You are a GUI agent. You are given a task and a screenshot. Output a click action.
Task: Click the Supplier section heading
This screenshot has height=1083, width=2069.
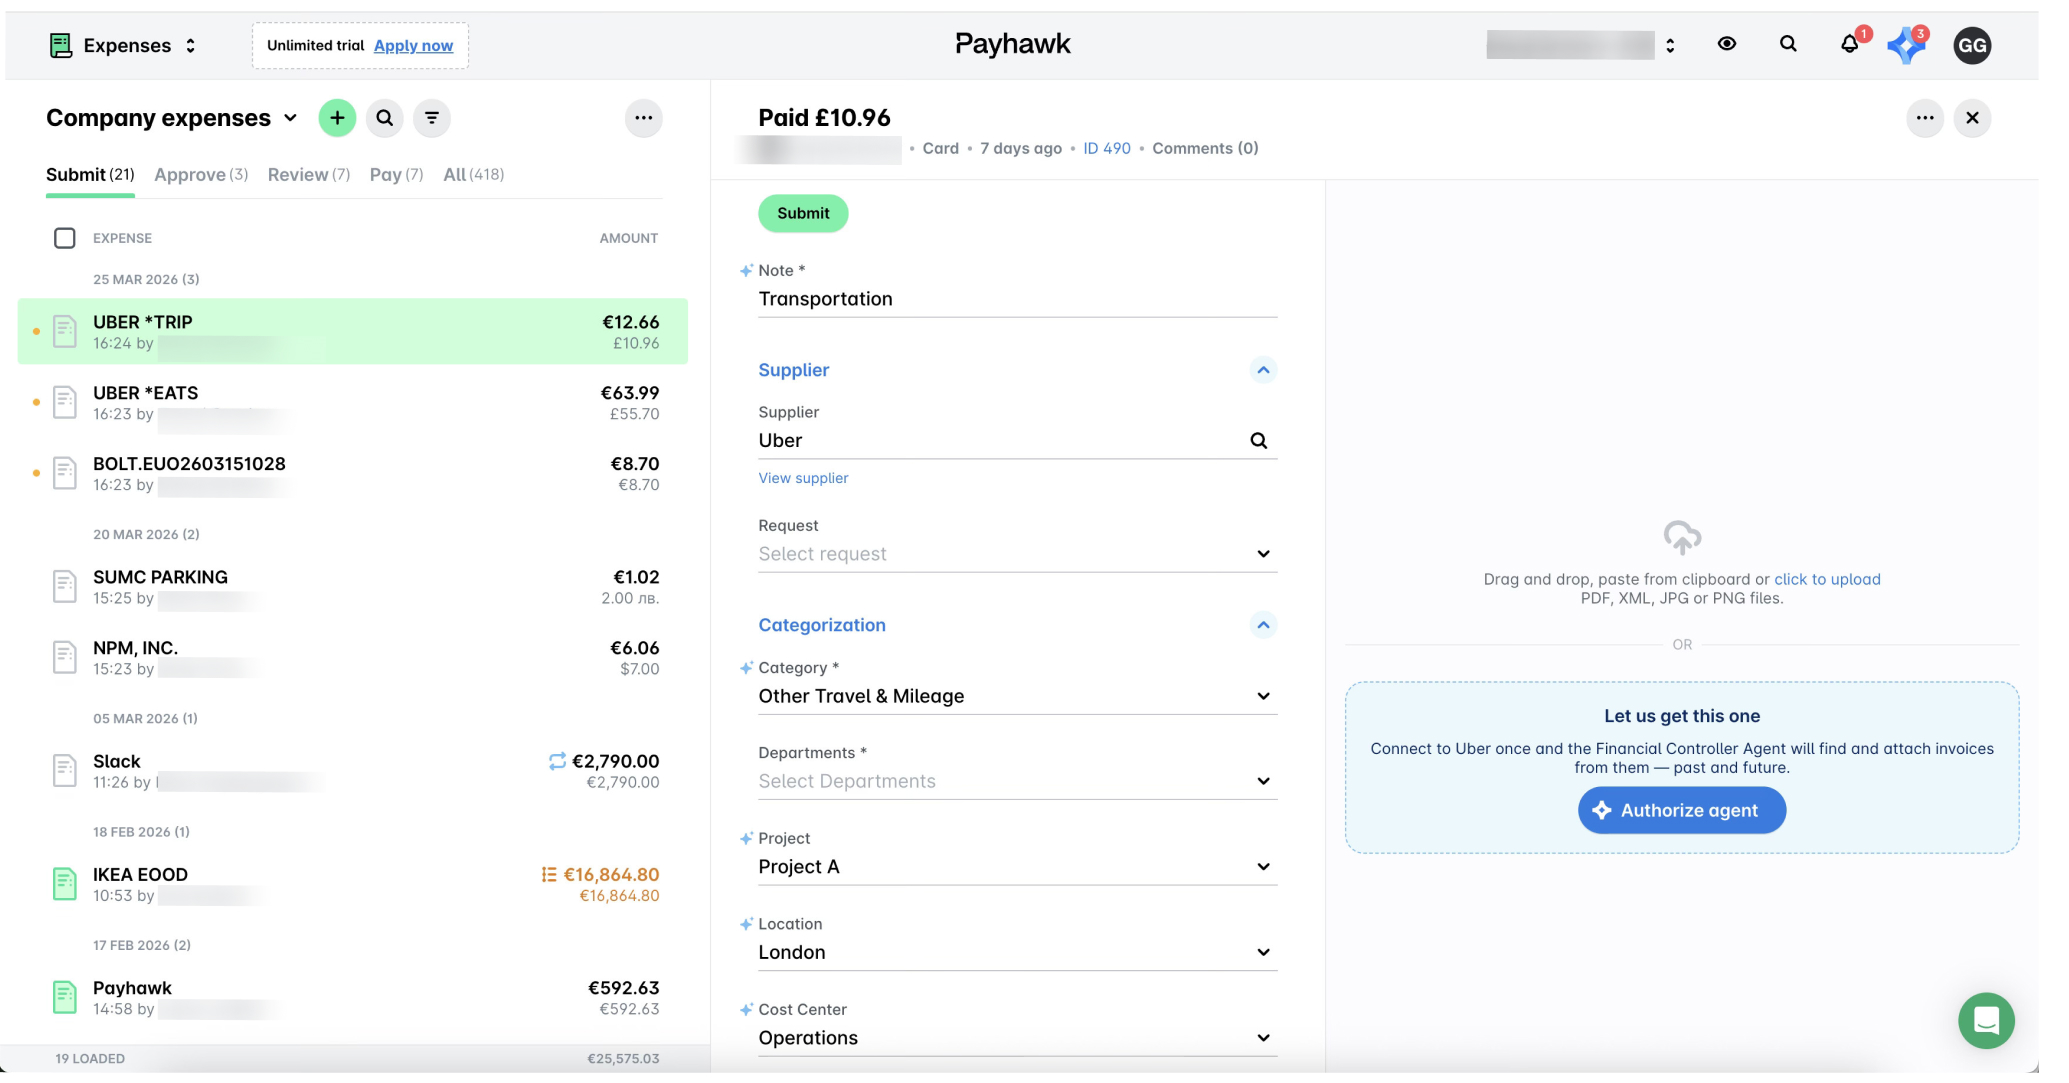click(793, 370)
